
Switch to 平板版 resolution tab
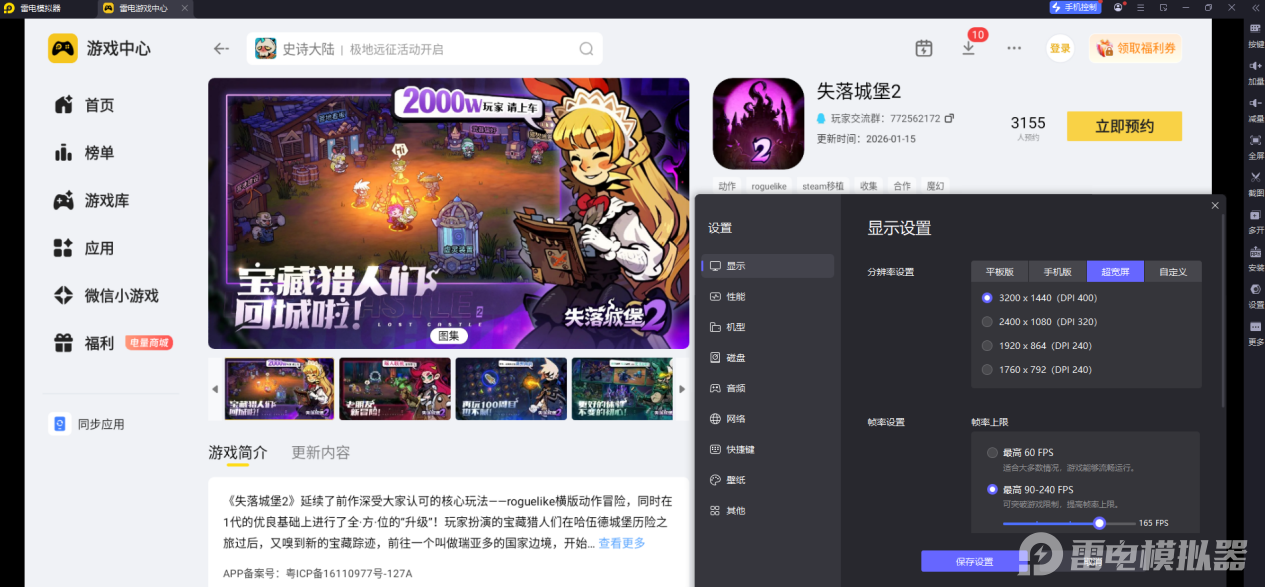tap(1000, 271)
